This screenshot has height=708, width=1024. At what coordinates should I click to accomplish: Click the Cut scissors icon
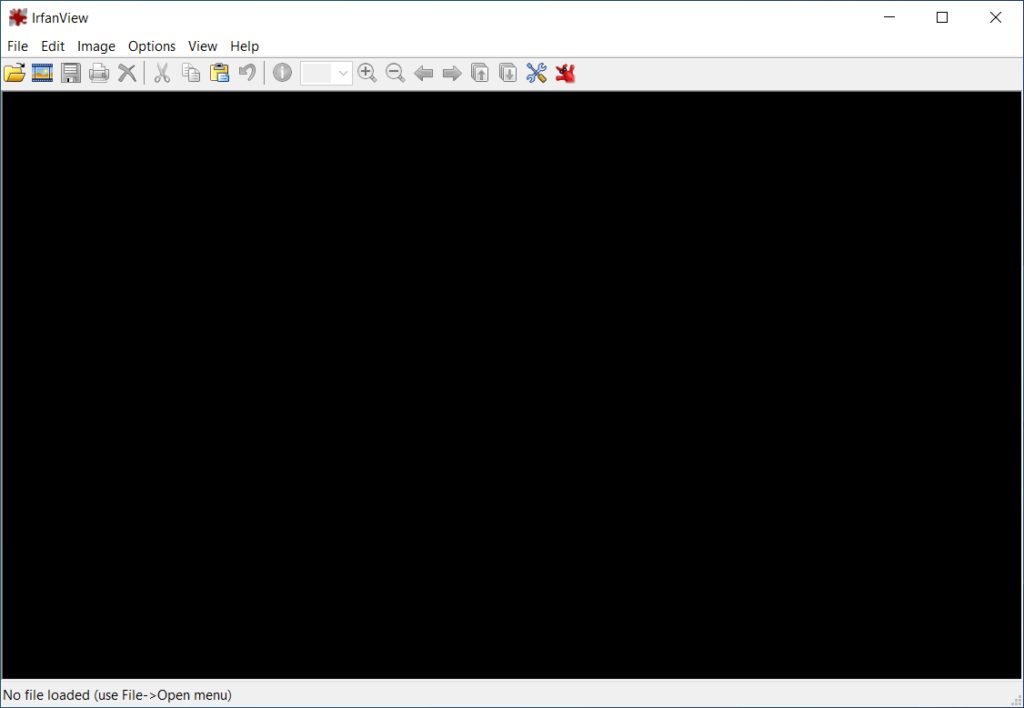162,72
